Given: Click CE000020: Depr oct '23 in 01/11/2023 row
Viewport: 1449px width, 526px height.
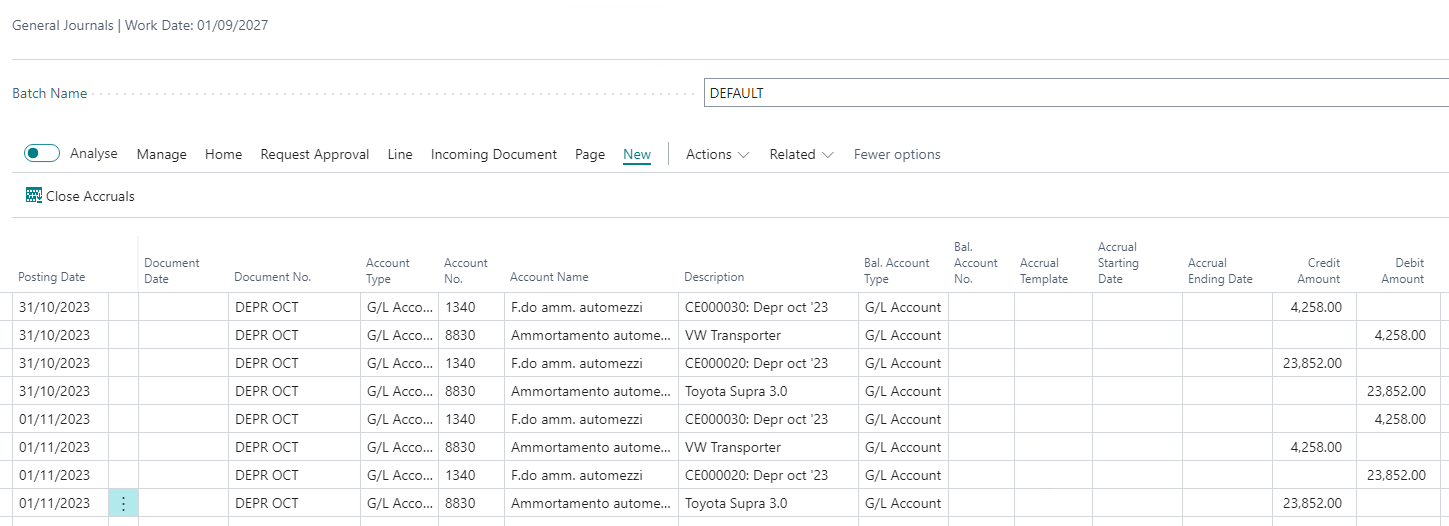Looking at the screenshot, I should click(756, 475).
